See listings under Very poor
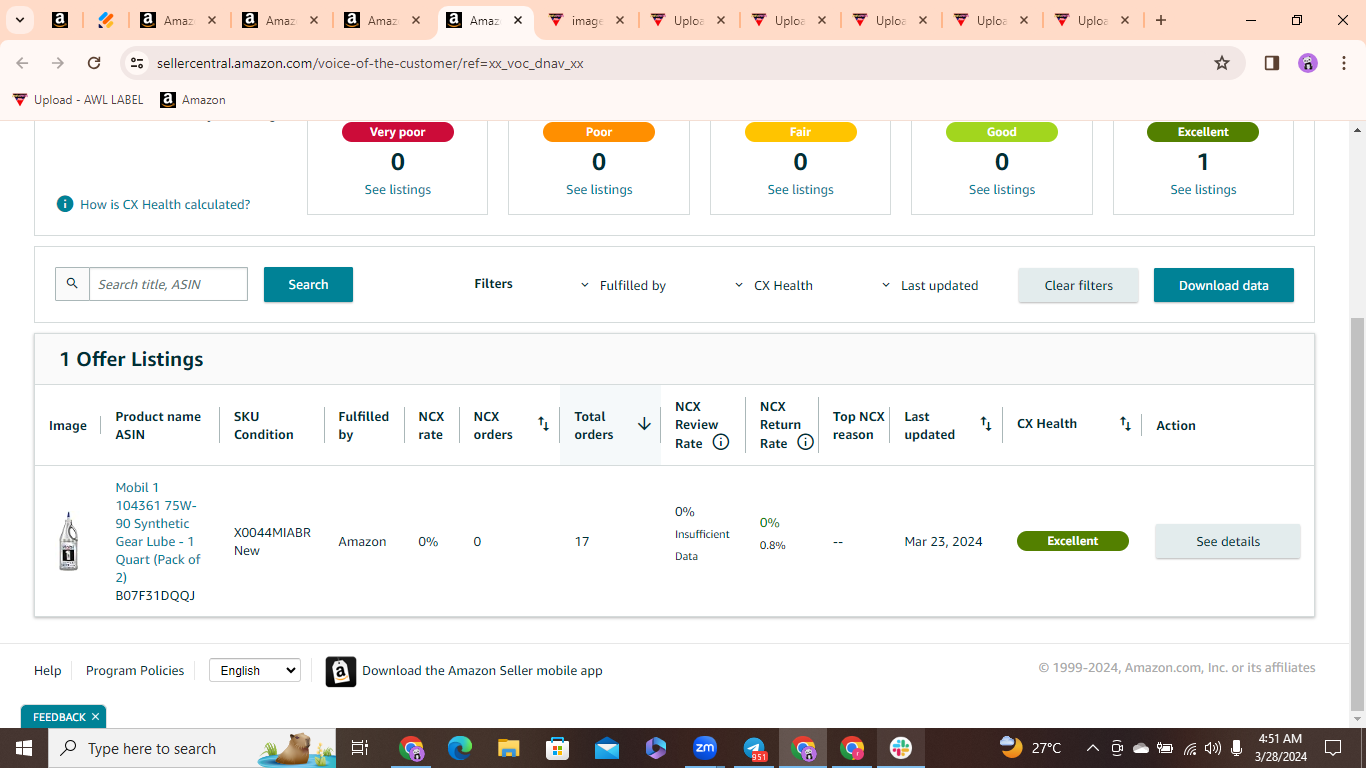Image resolution: width=1366 pixels, height=768 pixels. (x=398, y=189)
